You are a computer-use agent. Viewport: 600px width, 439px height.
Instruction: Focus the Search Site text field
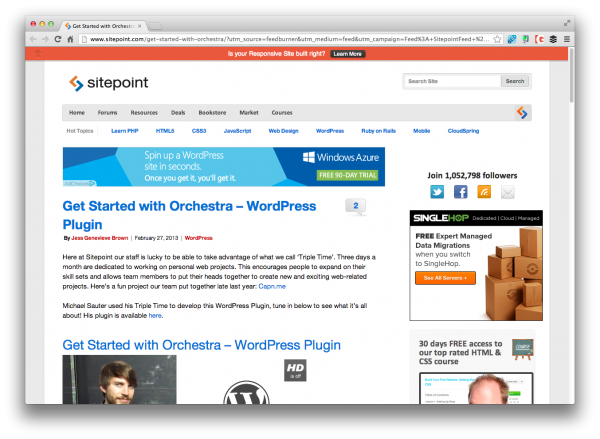[453, 81]
